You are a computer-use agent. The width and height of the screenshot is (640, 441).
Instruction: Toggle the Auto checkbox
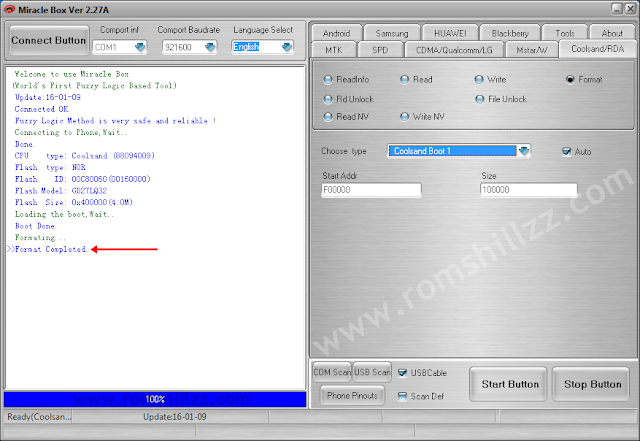tap(567, 152)
